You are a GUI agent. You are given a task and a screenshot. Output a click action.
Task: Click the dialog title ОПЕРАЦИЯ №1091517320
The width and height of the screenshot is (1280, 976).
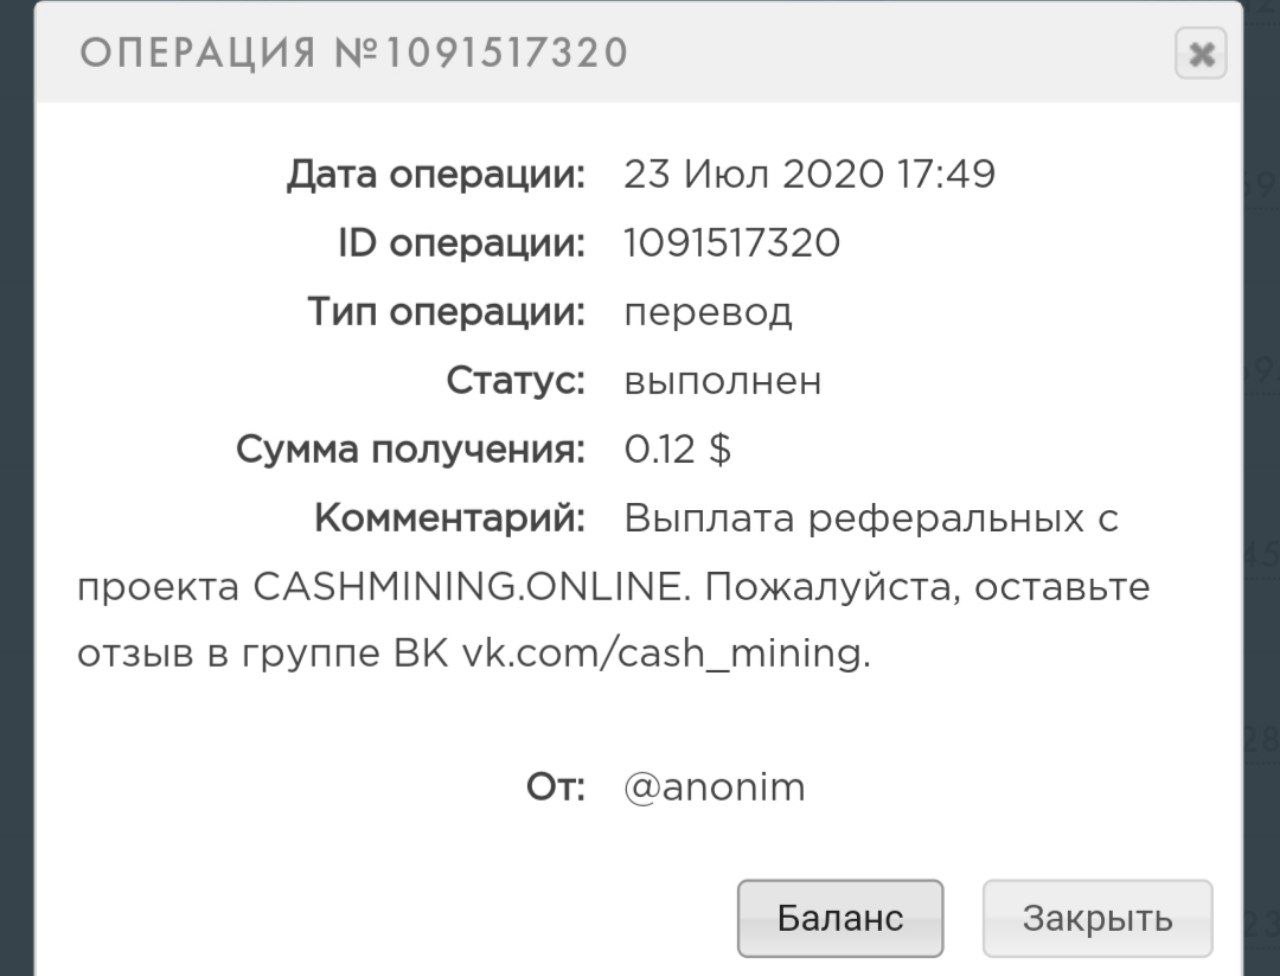(353, 53)
